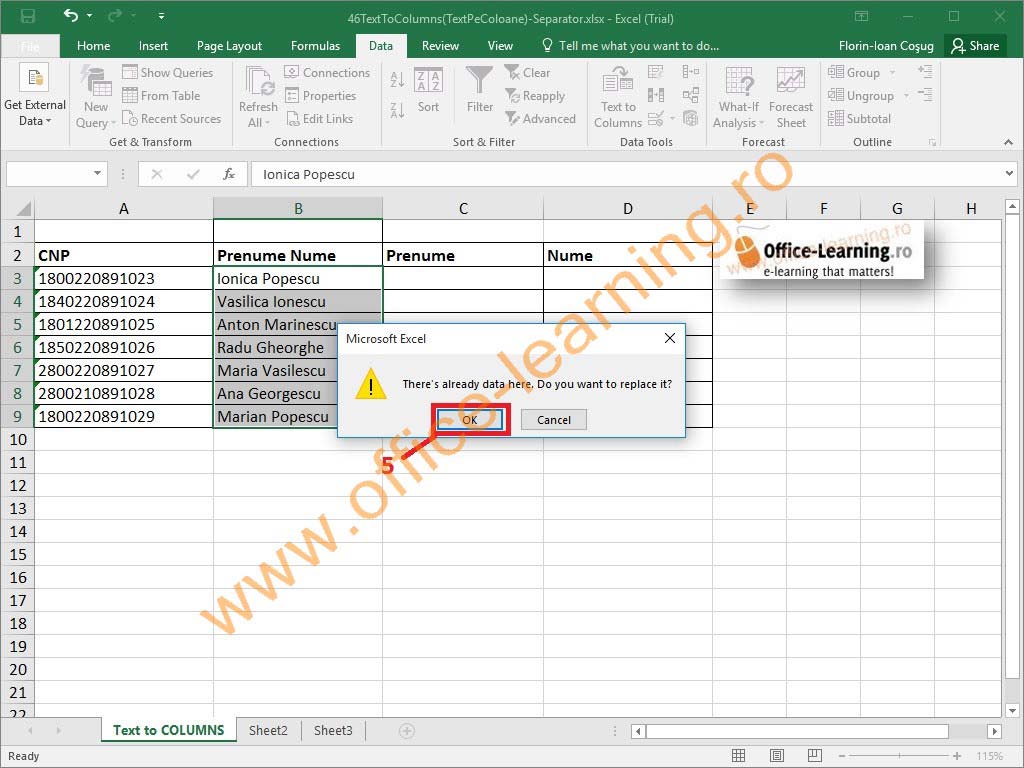
Task: Open Advanced filter options
Action: 540,119
